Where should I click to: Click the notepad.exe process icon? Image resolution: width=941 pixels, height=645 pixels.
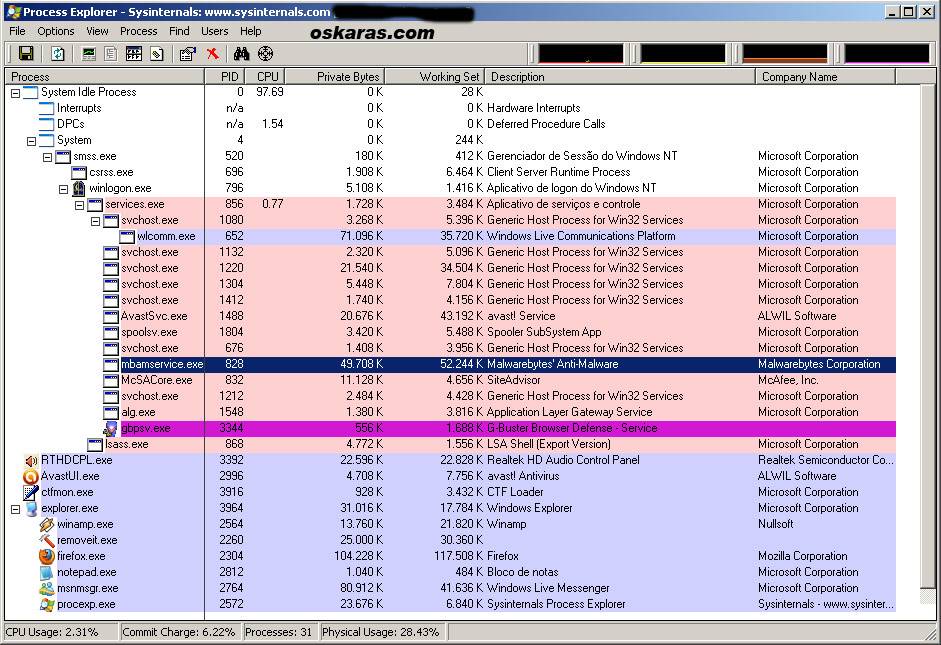click(x=47, y=572)
